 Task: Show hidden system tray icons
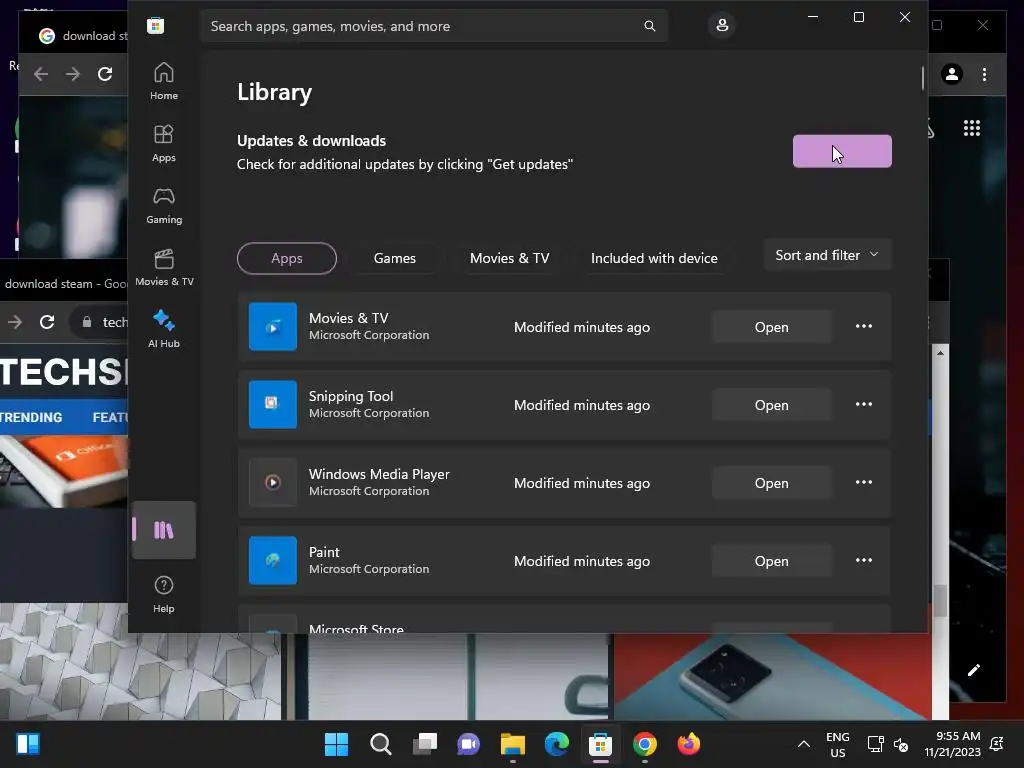coord(804,744)
